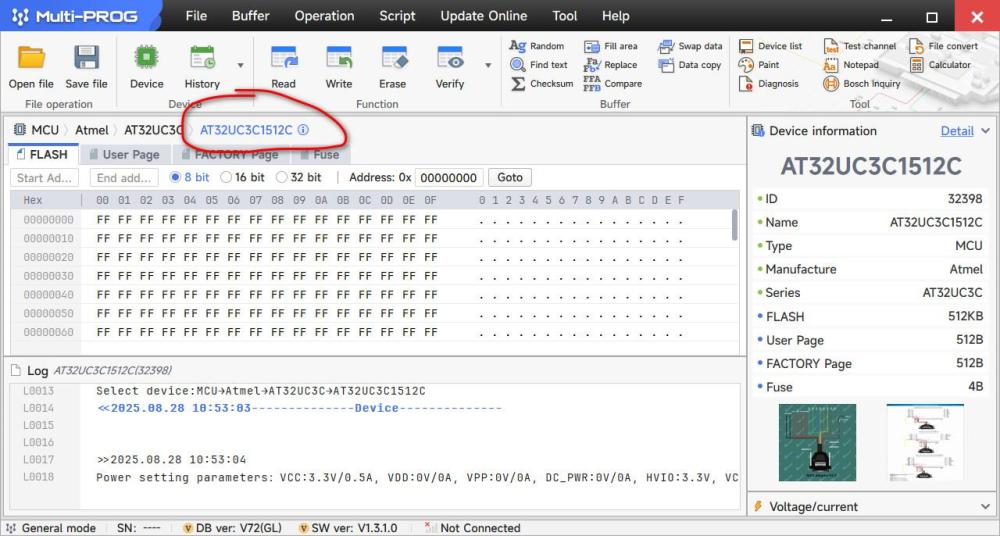This screenshot has height=536, width=1000.
Task: Open the Detail link in Device information
Action: pos(957,131)
